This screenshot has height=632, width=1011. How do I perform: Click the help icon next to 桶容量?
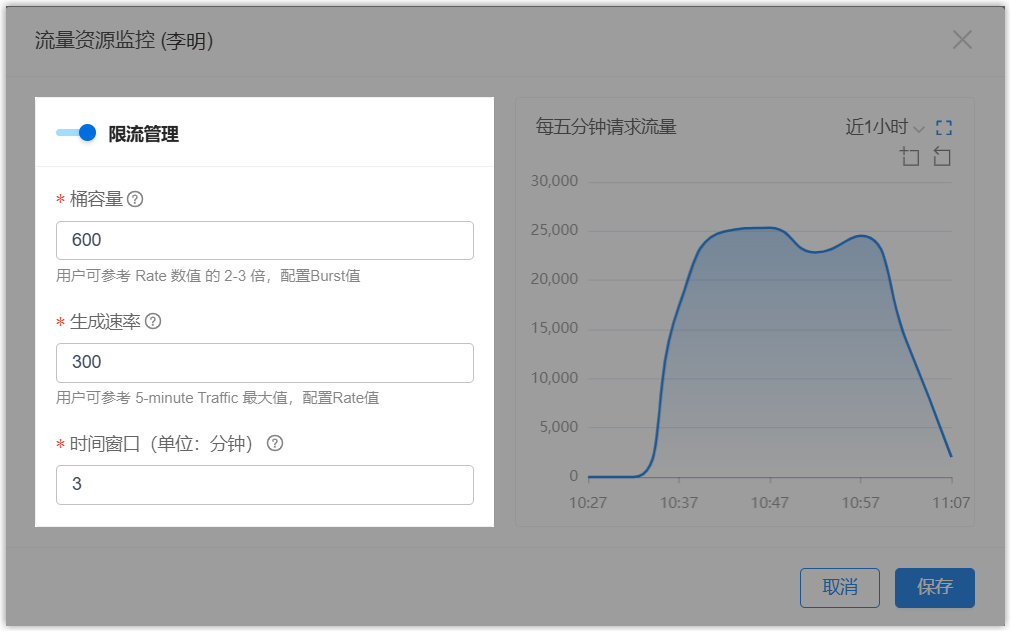(135, 199)
